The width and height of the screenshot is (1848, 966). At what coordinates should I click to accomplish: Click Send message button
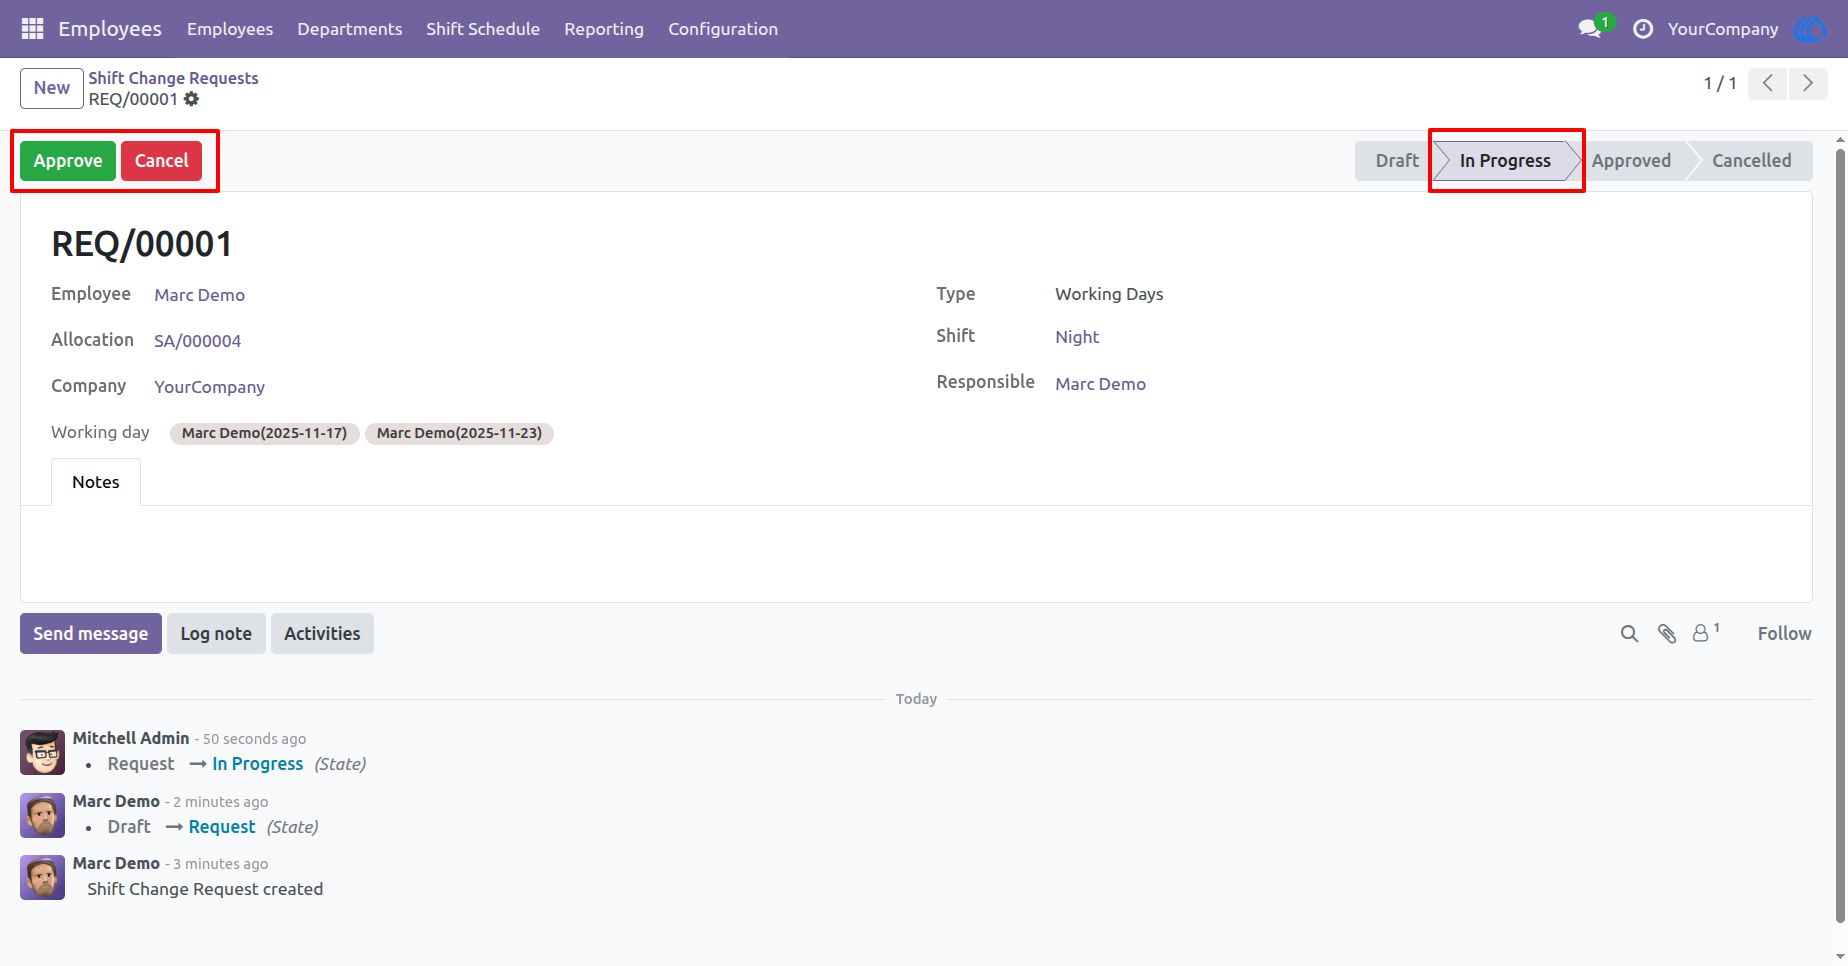tap(91, 634)
